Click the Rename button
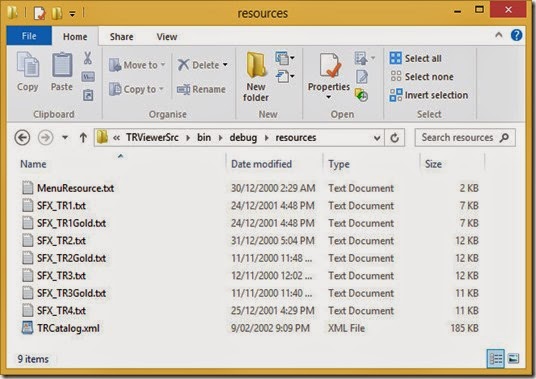The image size is (536, 379). 201,89
